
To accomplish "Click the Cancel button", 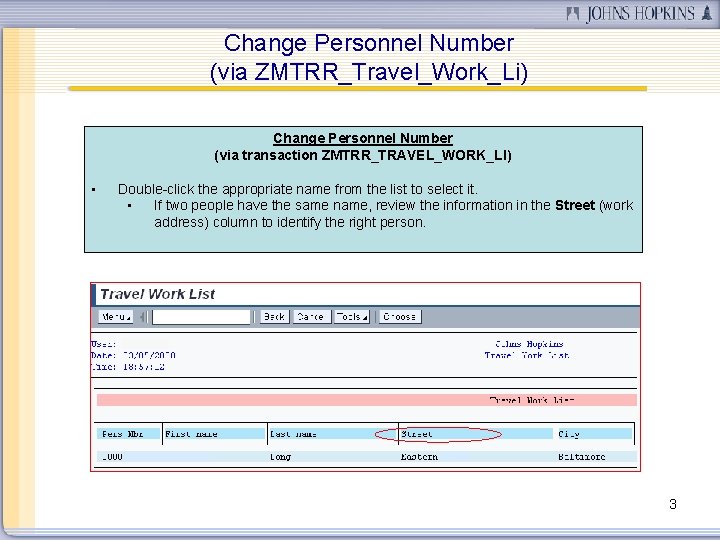I will [312, 316].
